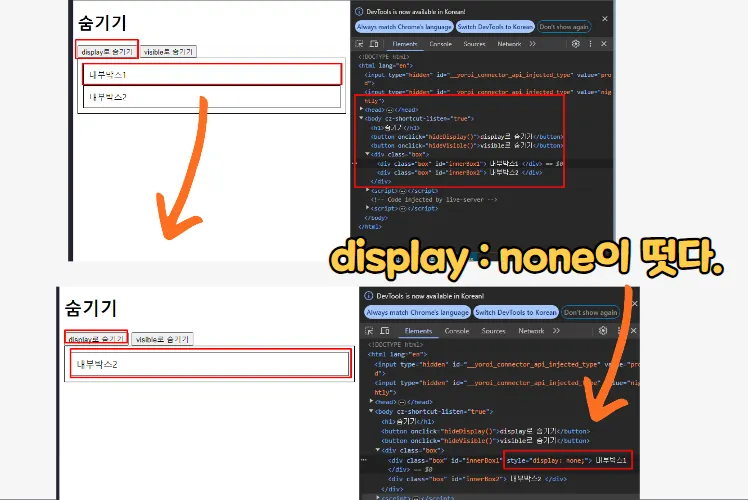Open Elements tab in bottom DevTools
Viewport: 748px width, 500px height.
(x=418, y=331)
